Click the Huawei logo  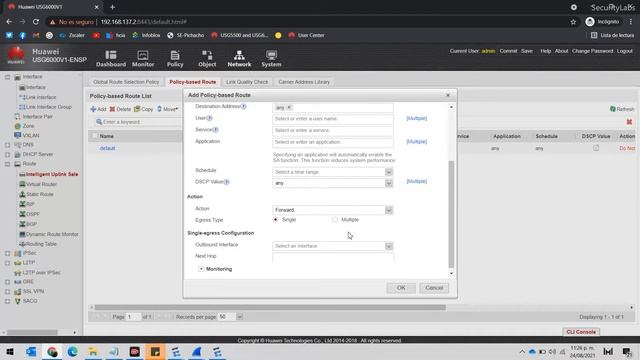pos(16,56)
